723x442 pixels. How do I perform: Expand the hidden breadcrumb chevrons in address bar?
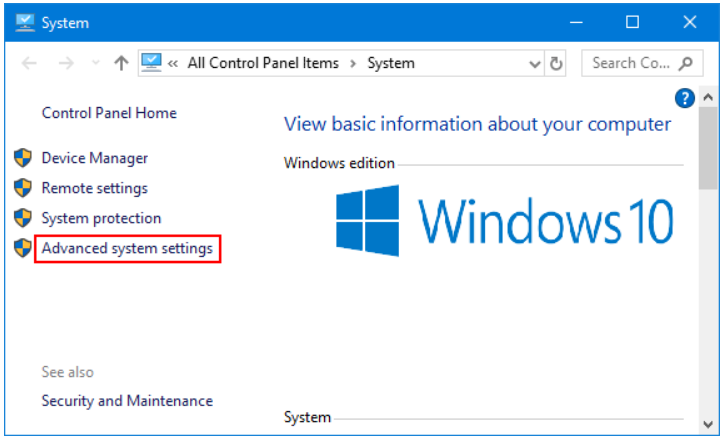click(173, 63)
